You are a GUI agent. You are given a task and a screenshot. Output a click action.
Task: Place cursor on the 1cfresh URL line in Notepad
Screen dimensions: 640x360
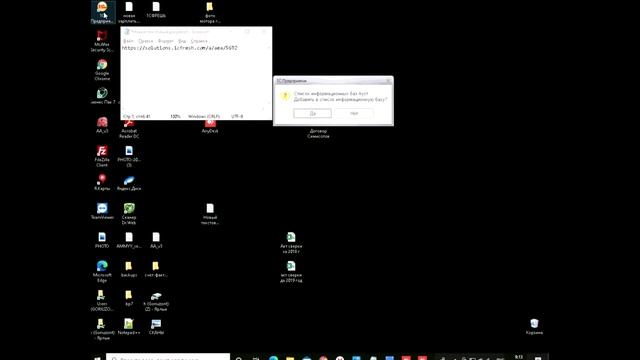(x=180, y=48)
